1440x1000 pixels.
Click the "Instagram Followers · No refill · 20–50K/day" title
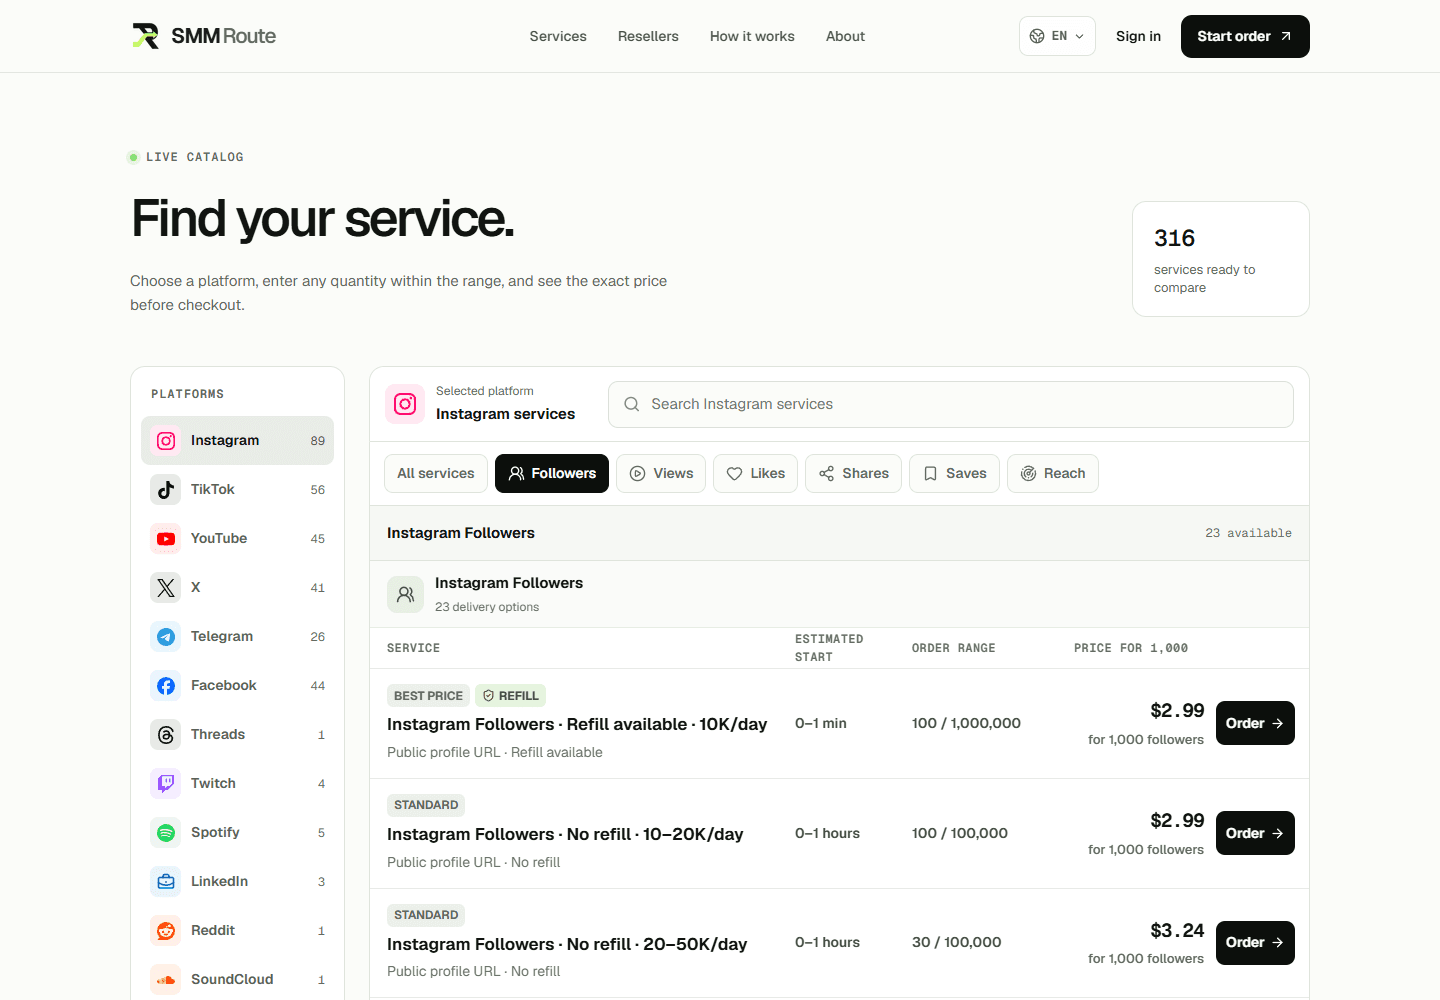click(x=567, y=944)
